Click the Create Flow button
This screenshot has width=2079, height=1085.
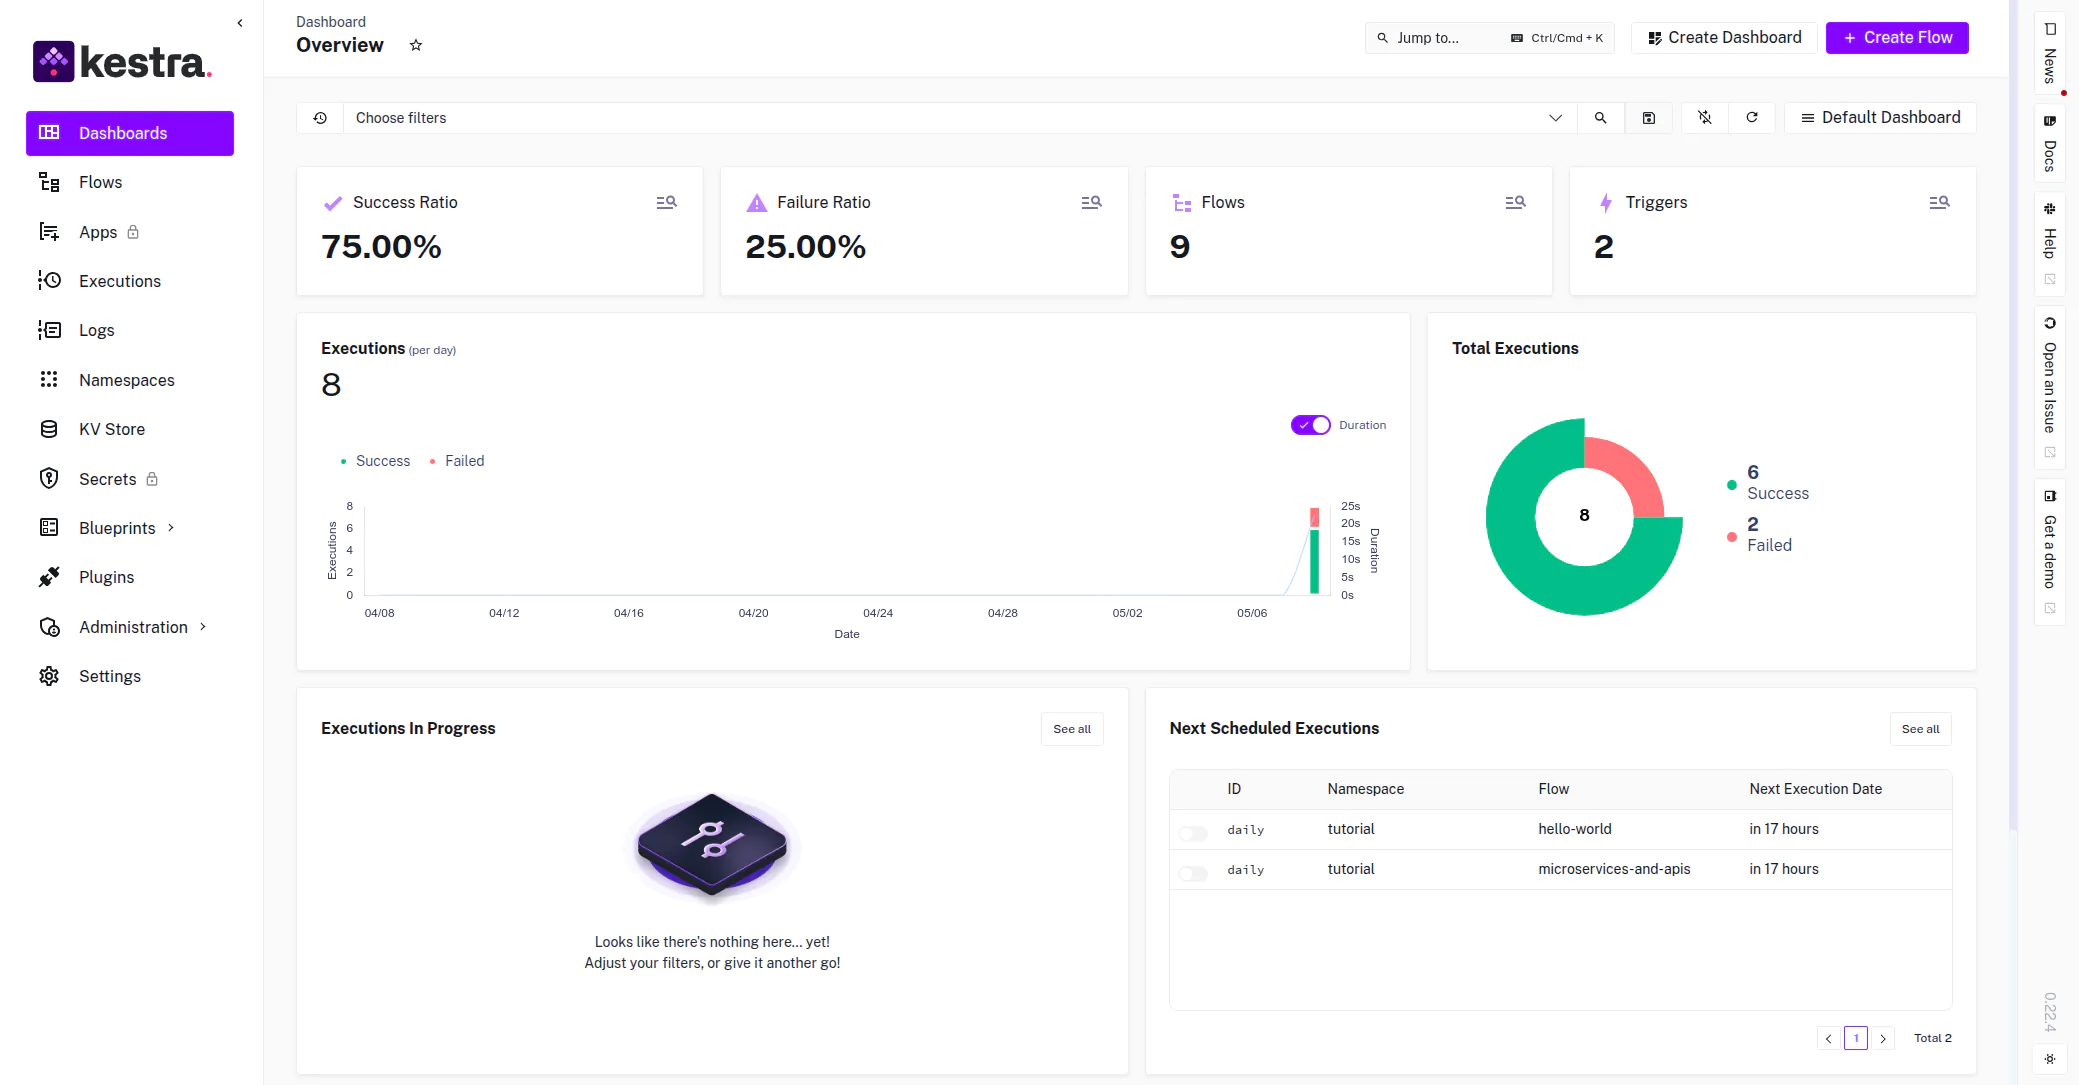coord(1896,38)
